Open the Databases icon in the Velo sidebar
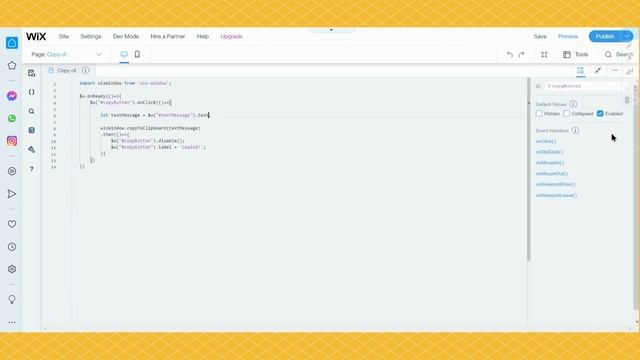Image resolution: width=640 pixels, height=360 pixels. point(32,130)
